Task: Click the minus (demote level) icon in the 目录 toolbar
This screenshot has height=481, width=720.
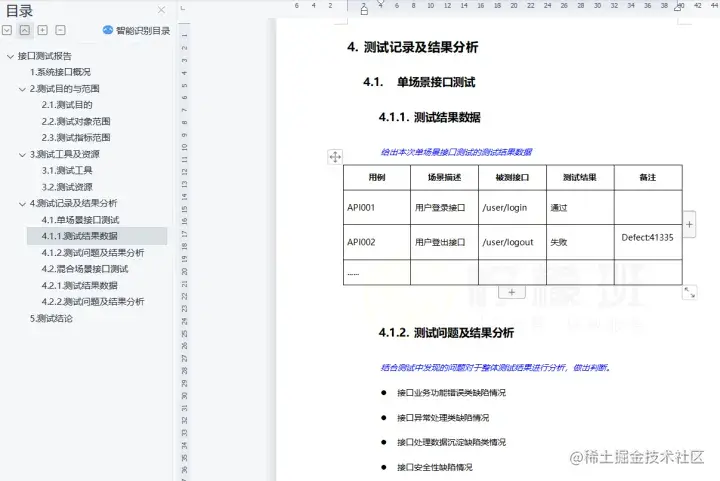Action: tap(60, 30)
